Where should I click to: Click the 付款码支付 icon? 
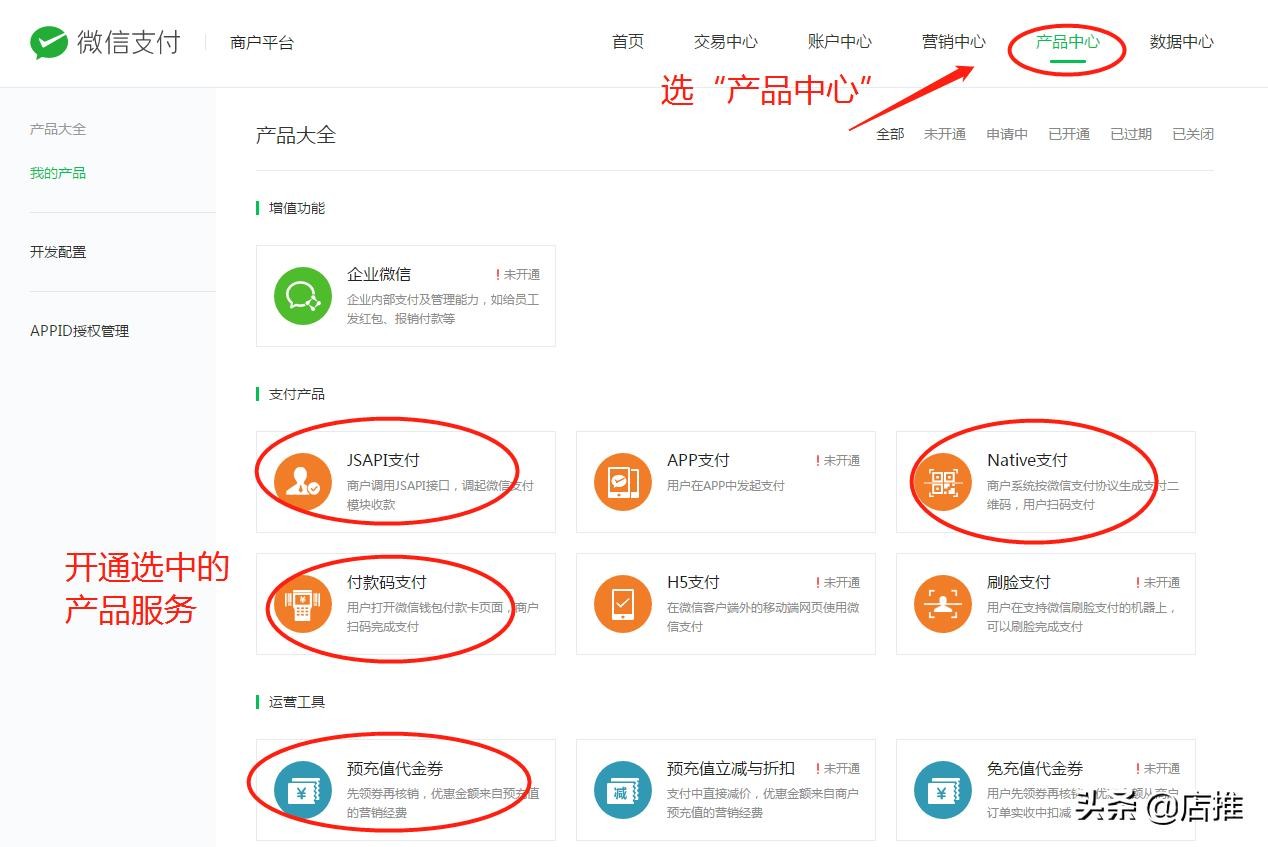coord(303,604)
